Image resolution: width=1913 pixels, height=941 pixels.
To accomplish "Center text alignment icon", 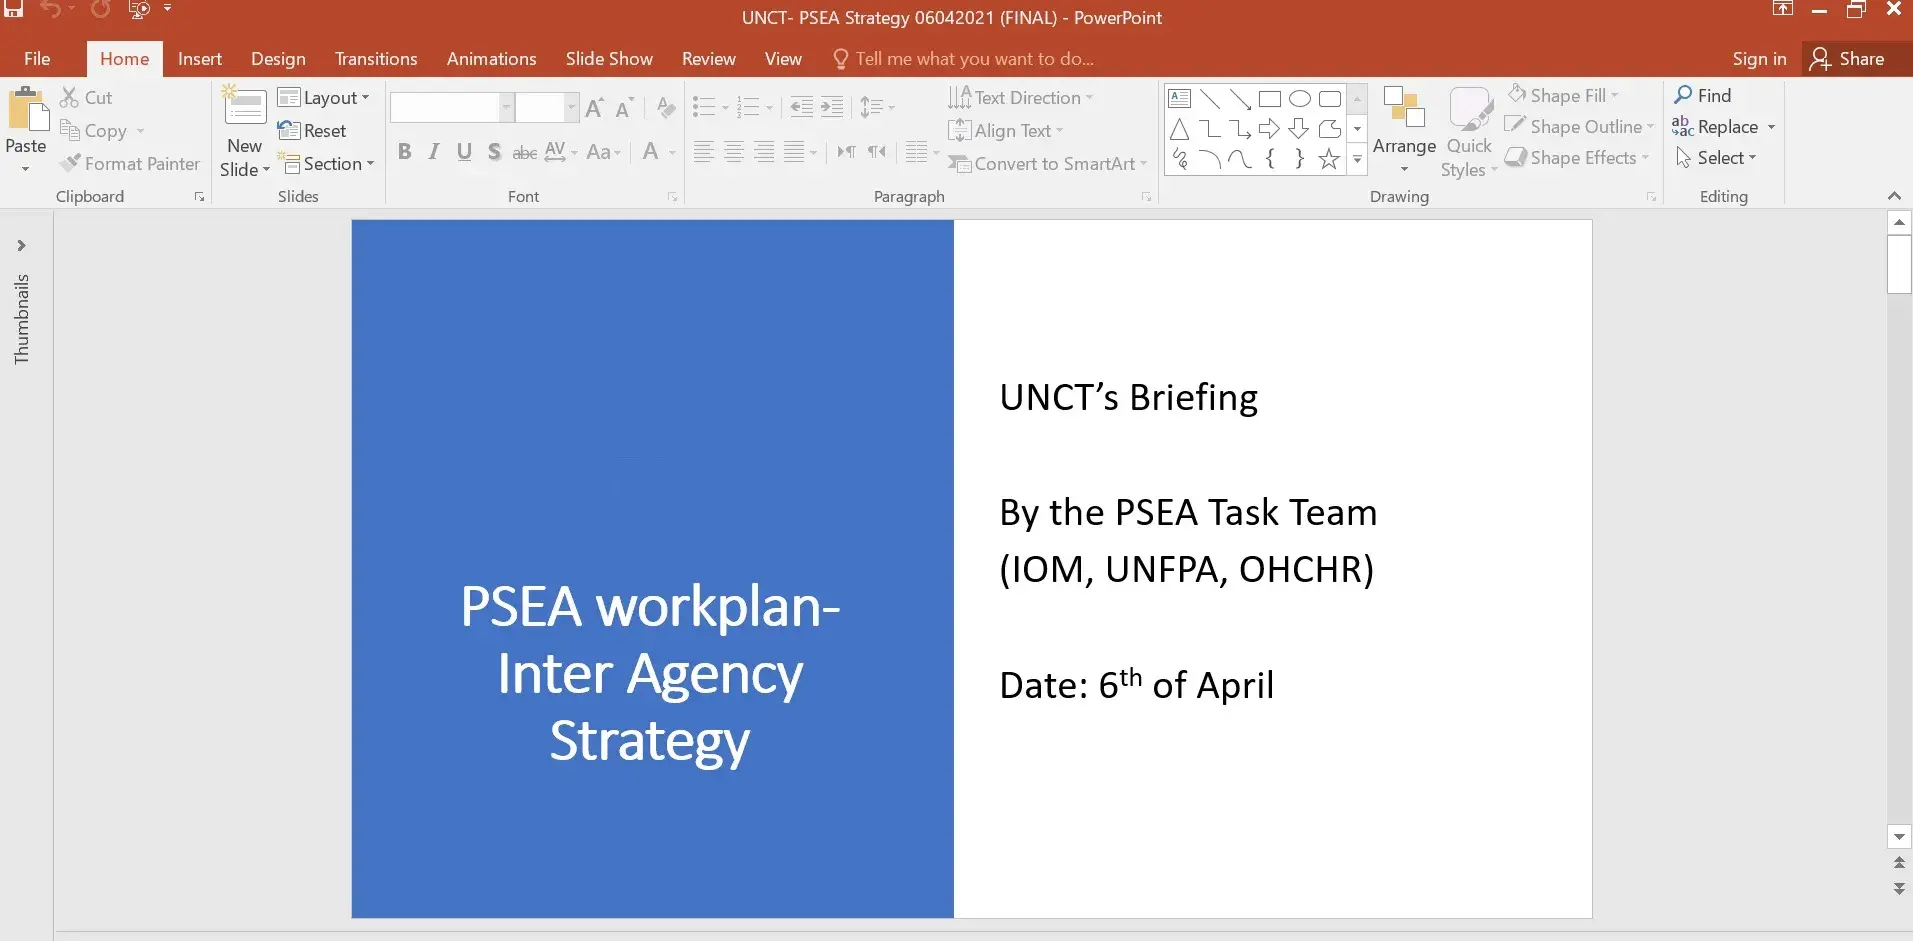I will (x=734, y=152).
